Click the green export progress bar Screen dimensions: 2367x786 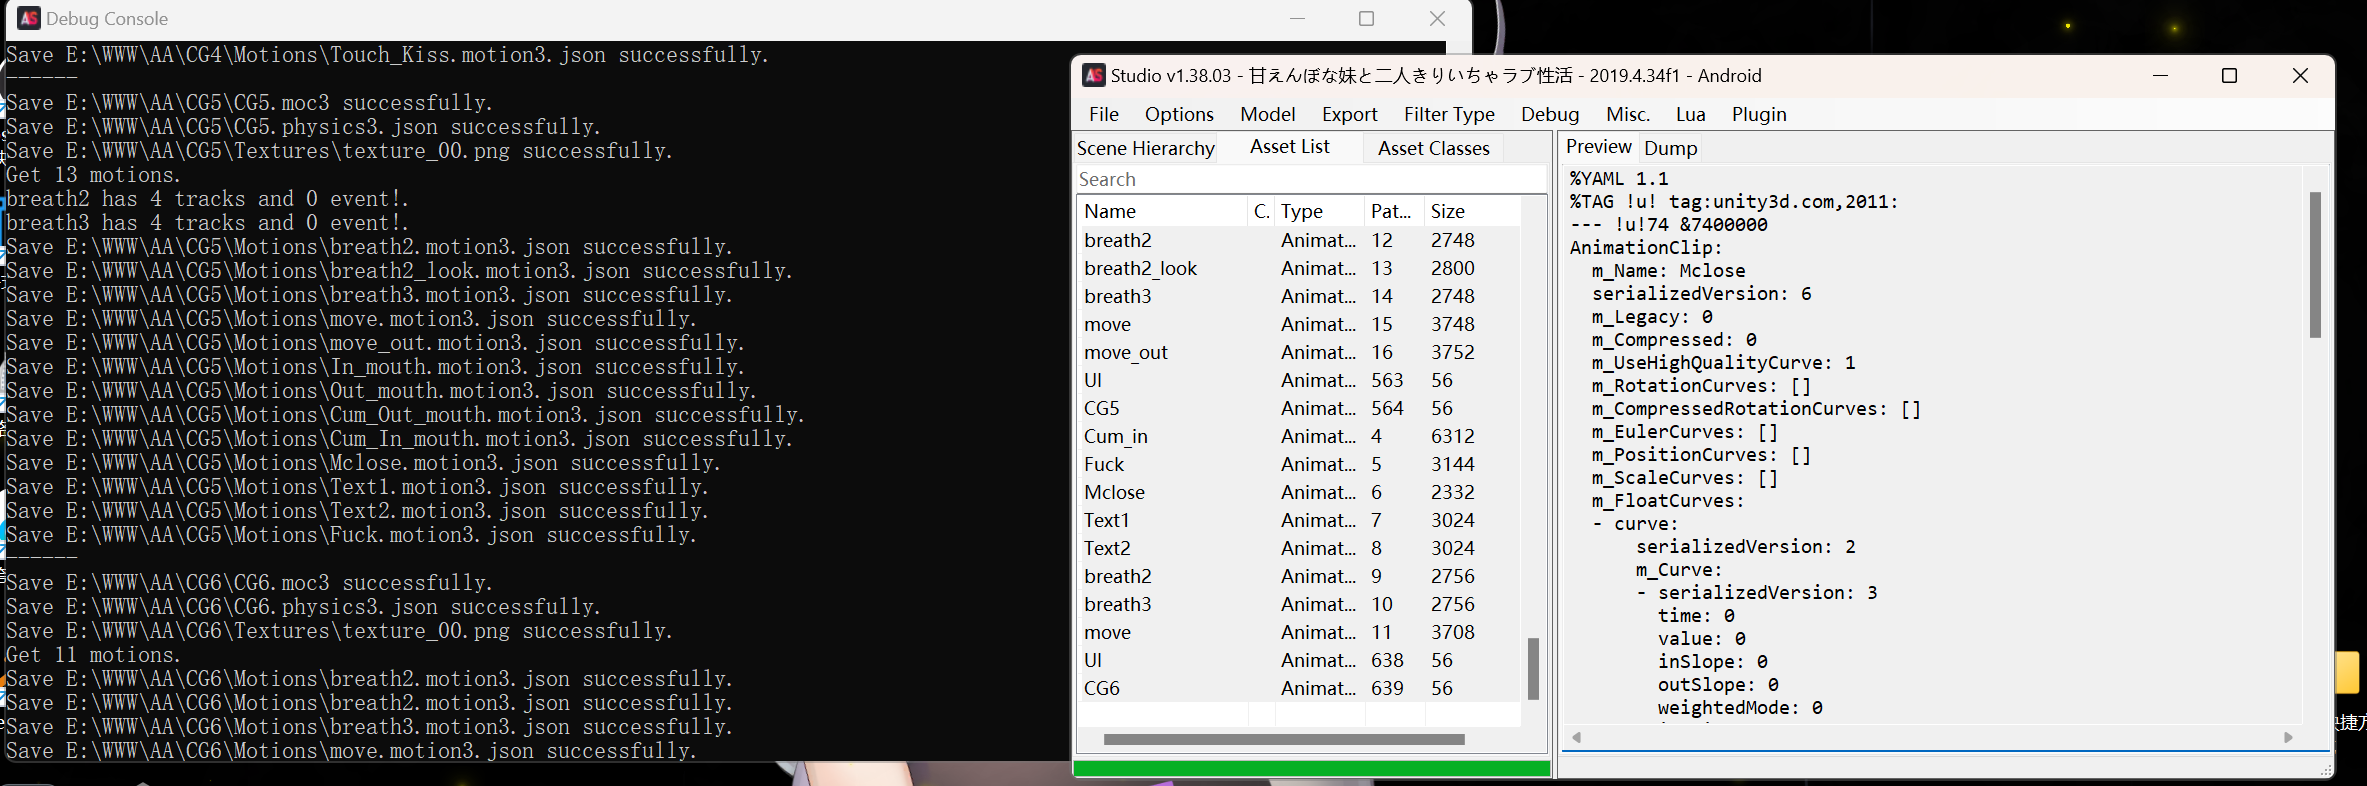pos(1311,768)
